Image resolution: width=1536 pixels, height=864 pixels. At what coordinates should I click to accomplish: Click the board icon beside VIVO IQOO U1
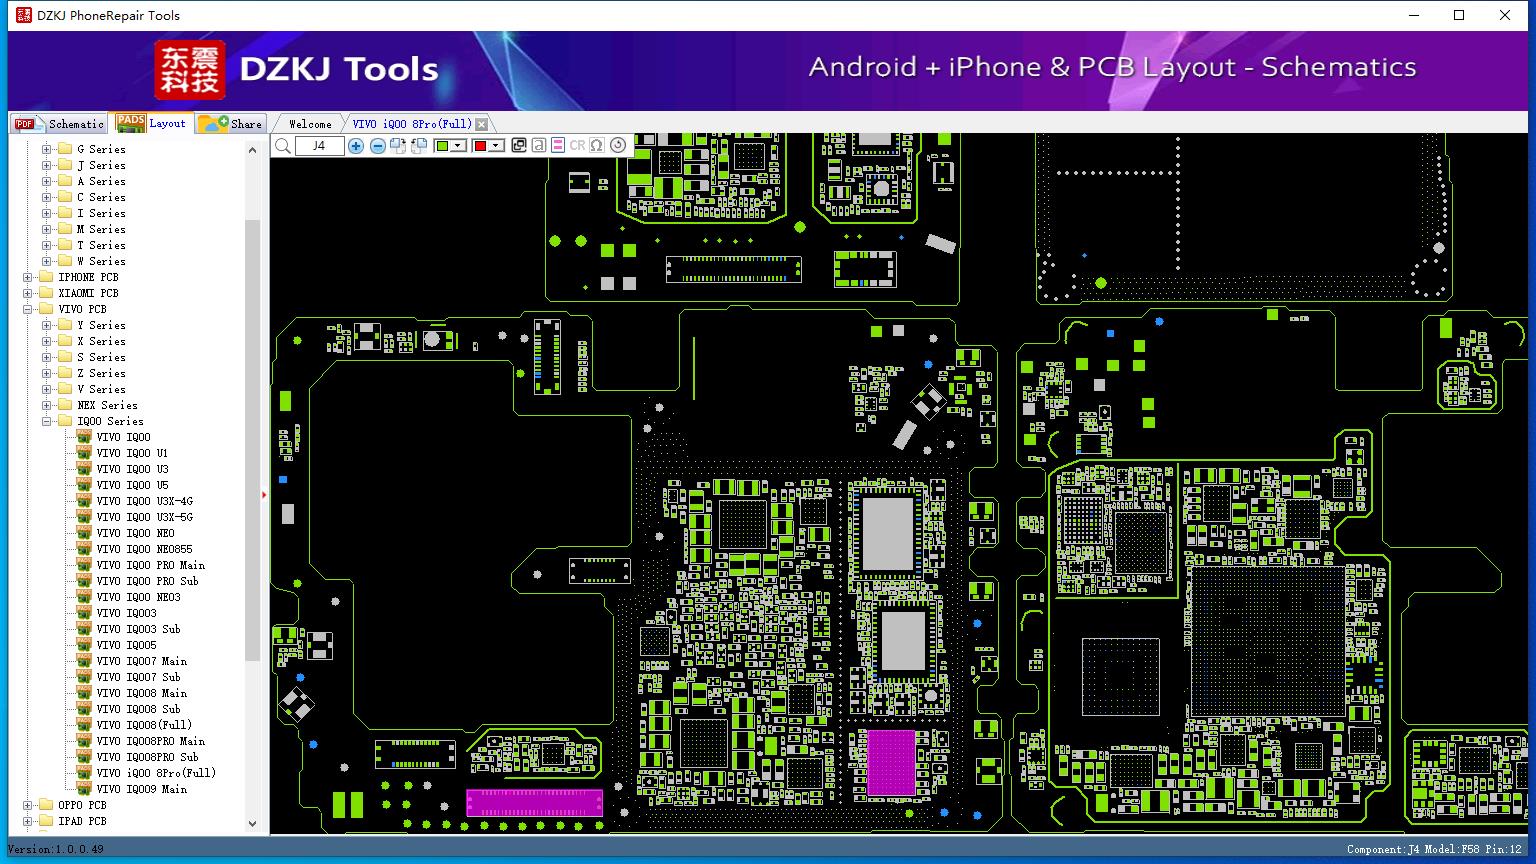point(85,453)
